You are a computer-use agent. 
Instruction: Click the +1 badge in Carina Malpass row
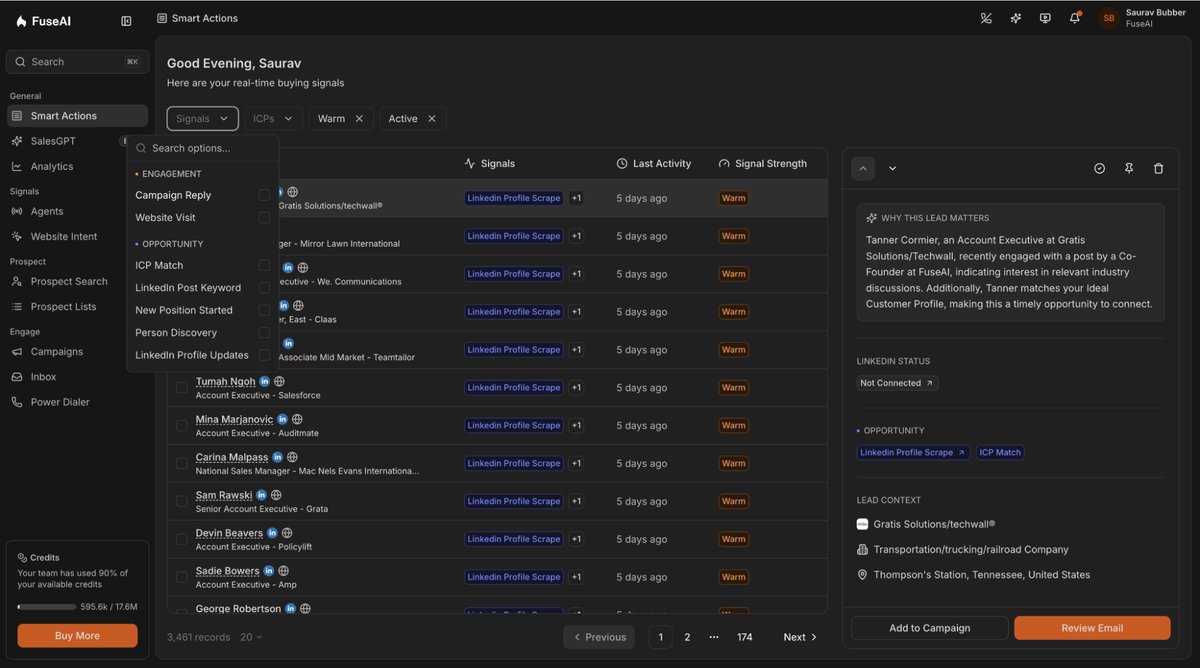(x=577, y=463)
